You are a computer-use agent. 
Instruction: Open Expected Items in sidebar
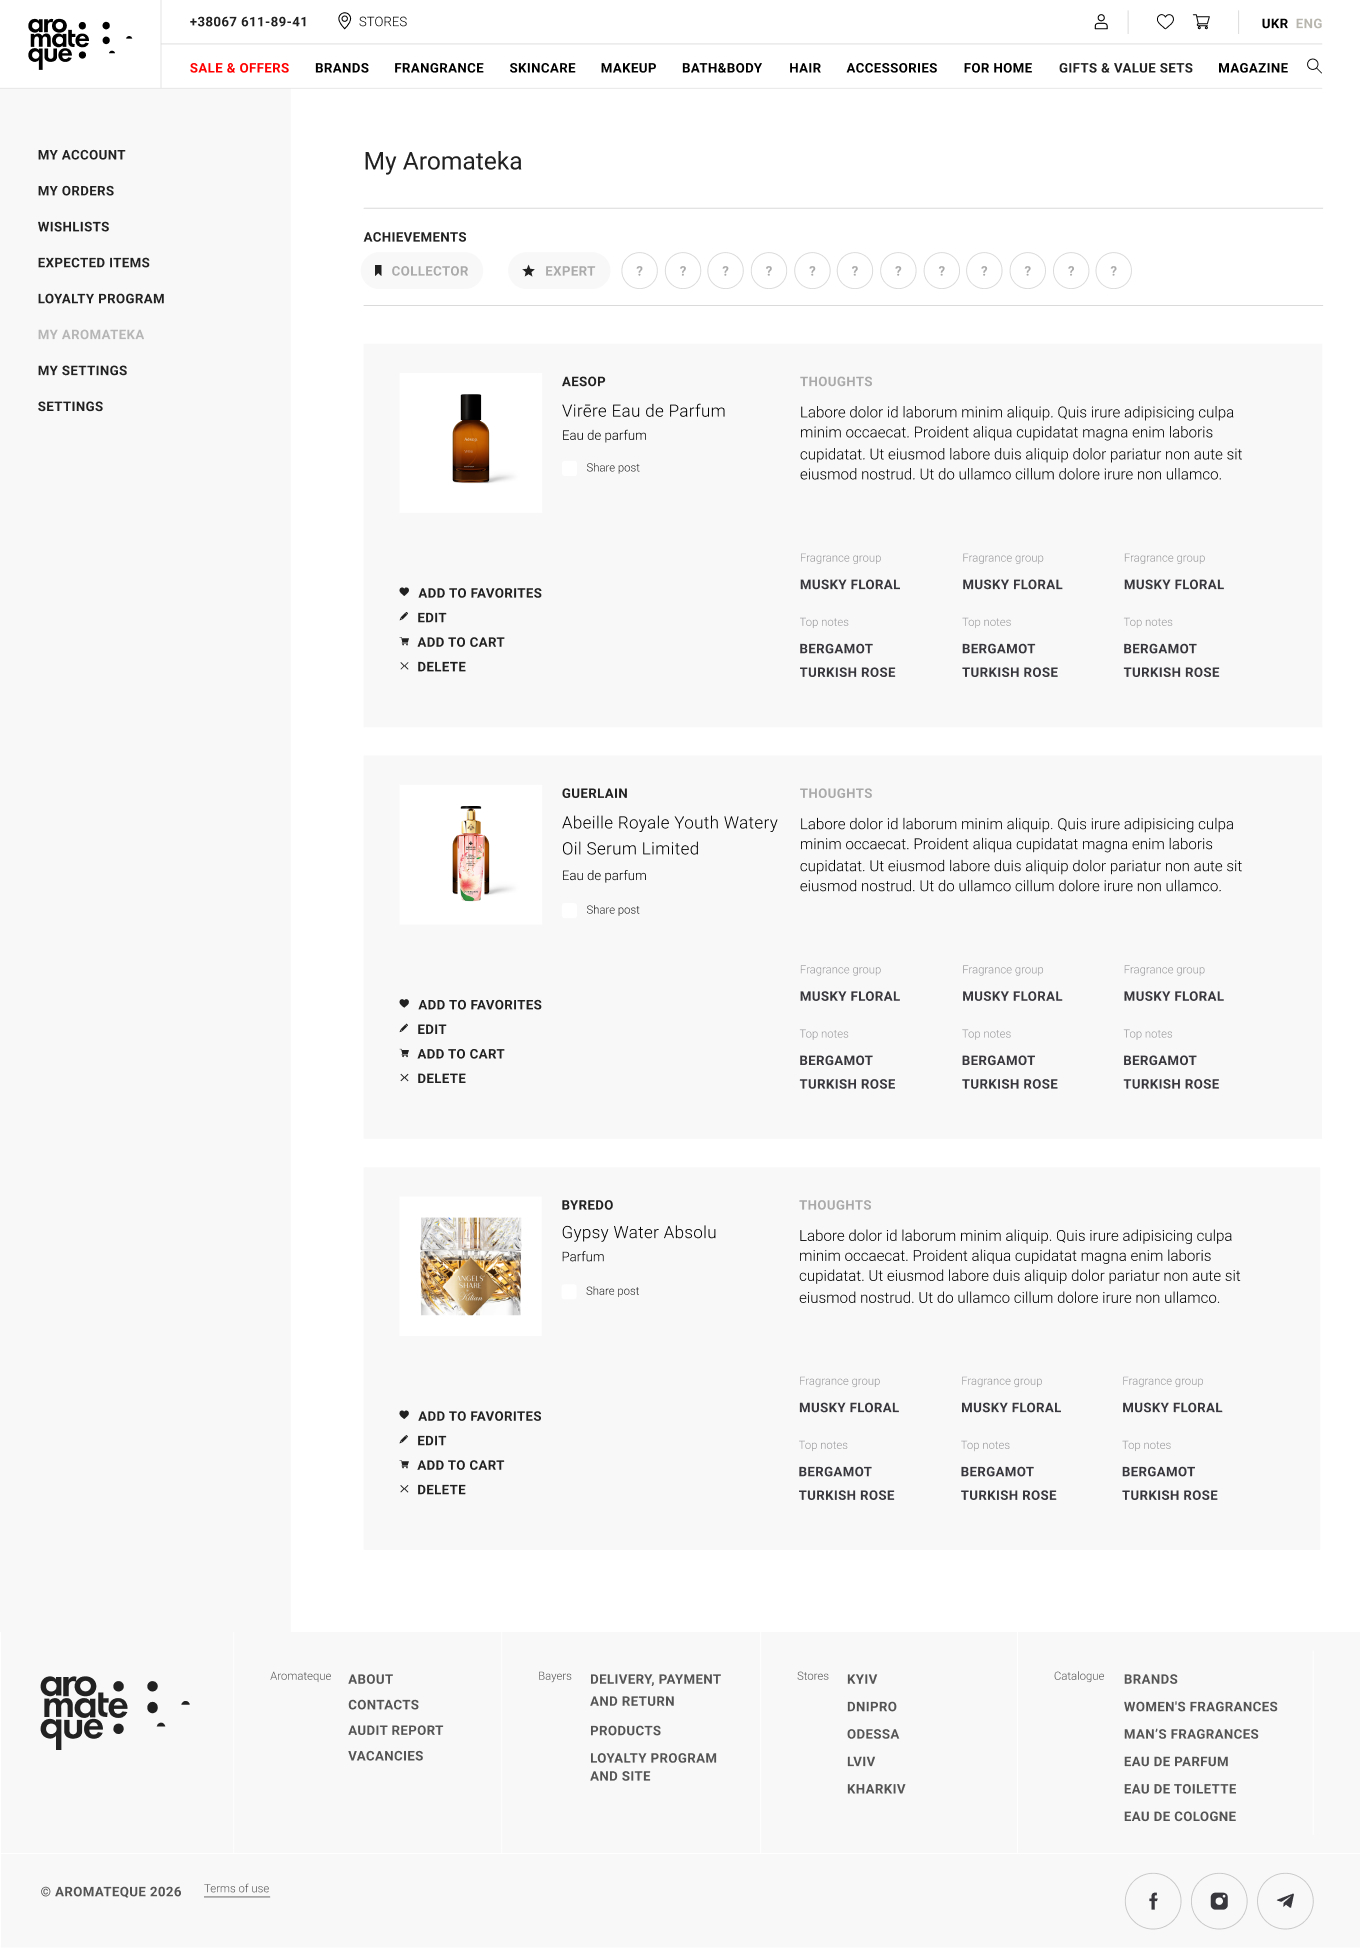pyautogui.click(x=94, y=263)
